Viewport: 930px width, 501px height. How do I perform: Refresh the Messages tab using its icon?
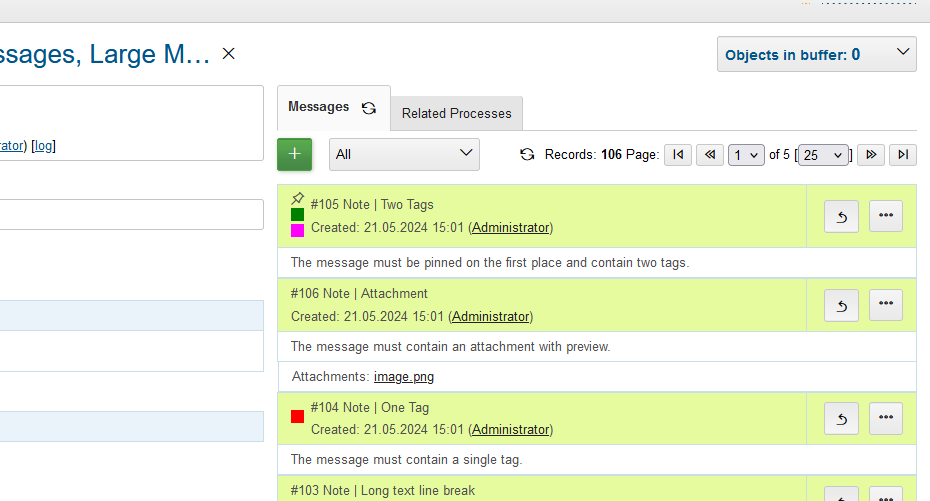[369, 108]
